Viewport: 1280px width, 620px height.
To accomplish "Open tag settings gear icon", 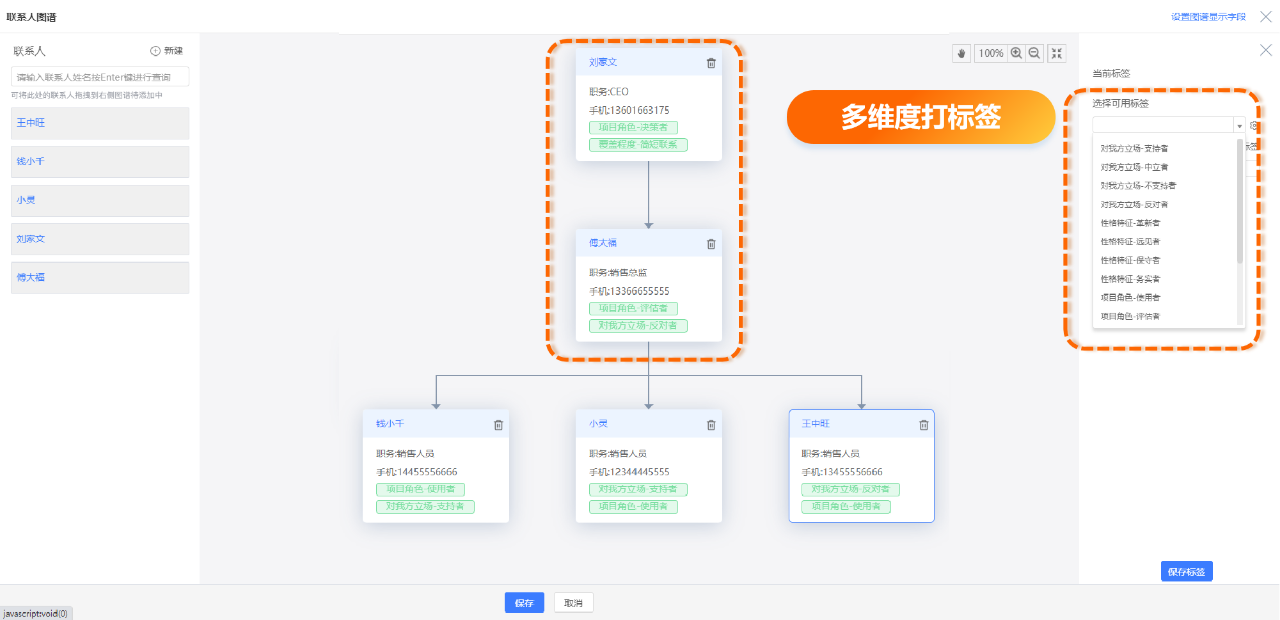I will click(x=1254, y=126).
